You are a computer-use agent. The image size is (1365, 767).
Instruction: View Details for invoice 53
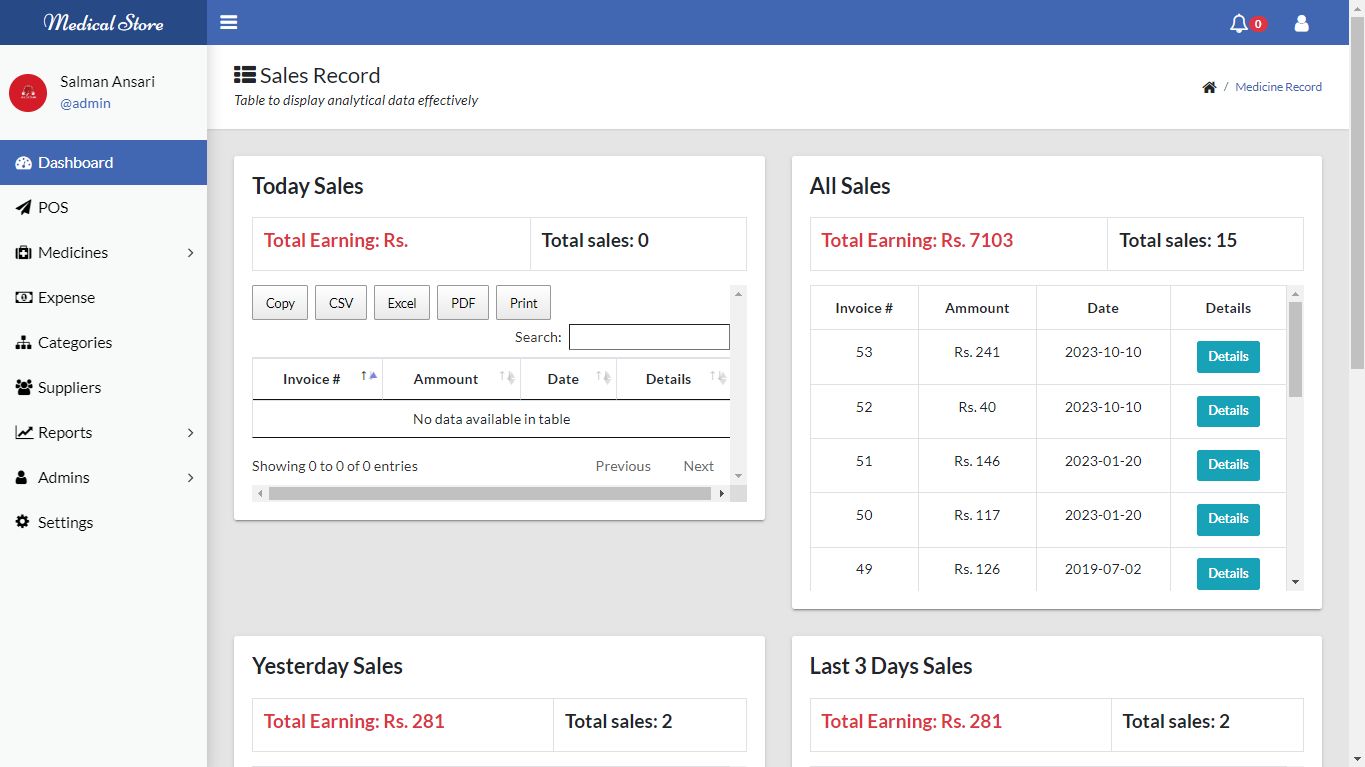click(x=1228, y=357)
